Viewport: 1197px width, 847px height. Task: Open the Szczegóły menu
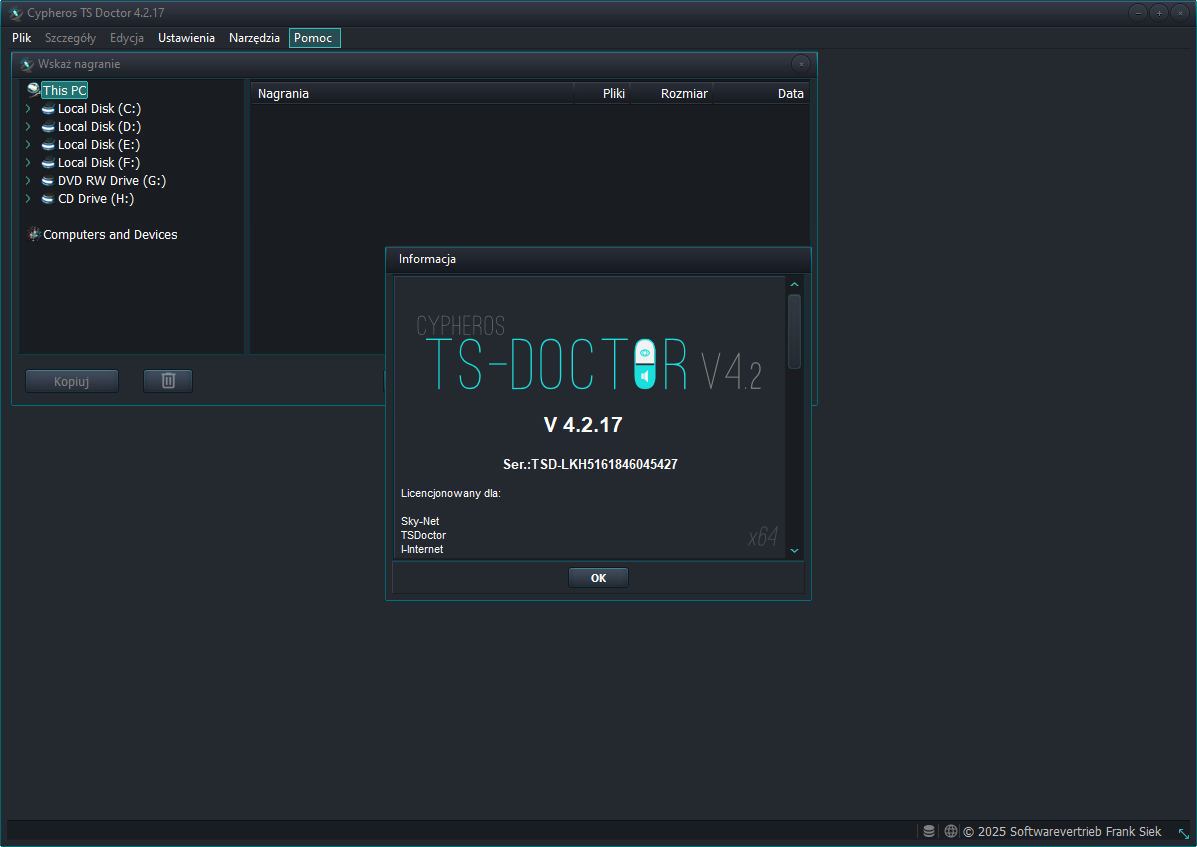point(70,38)
